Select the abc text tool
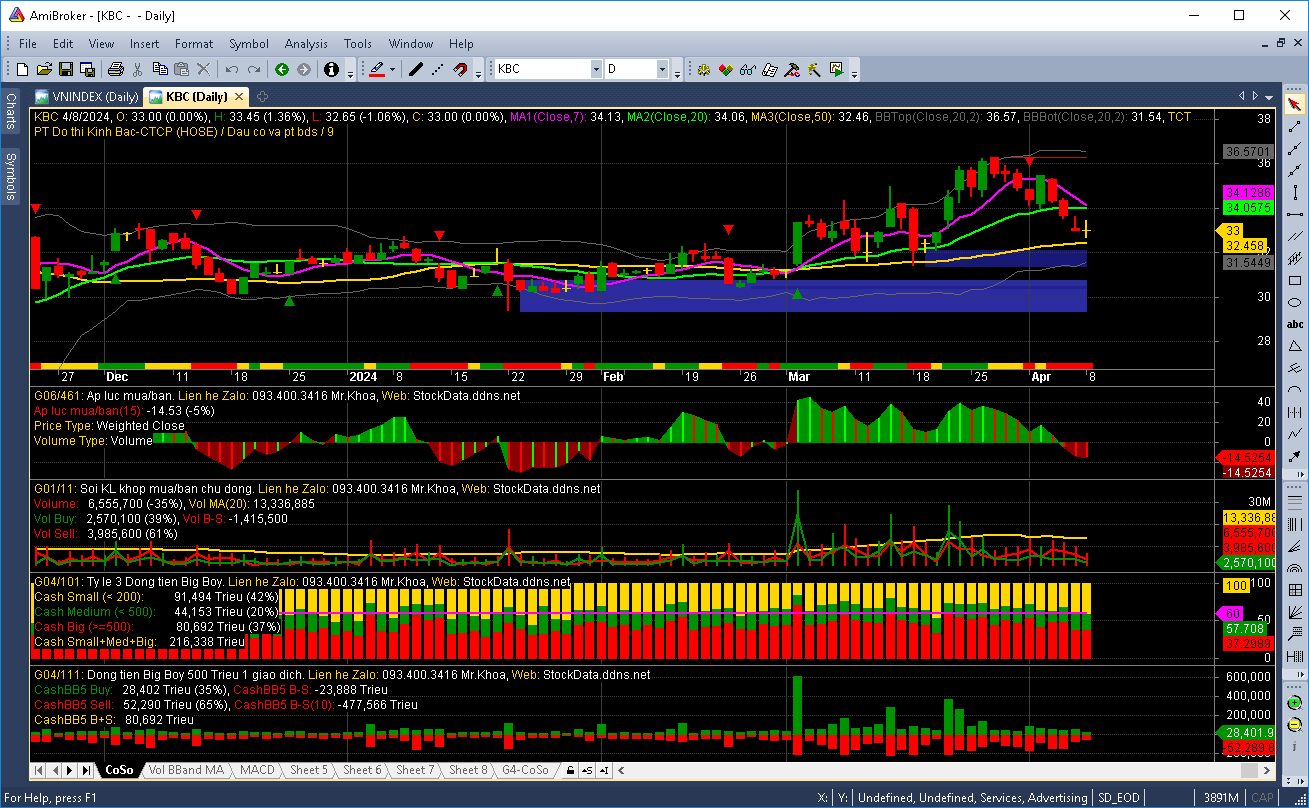 click(1295, 324)
